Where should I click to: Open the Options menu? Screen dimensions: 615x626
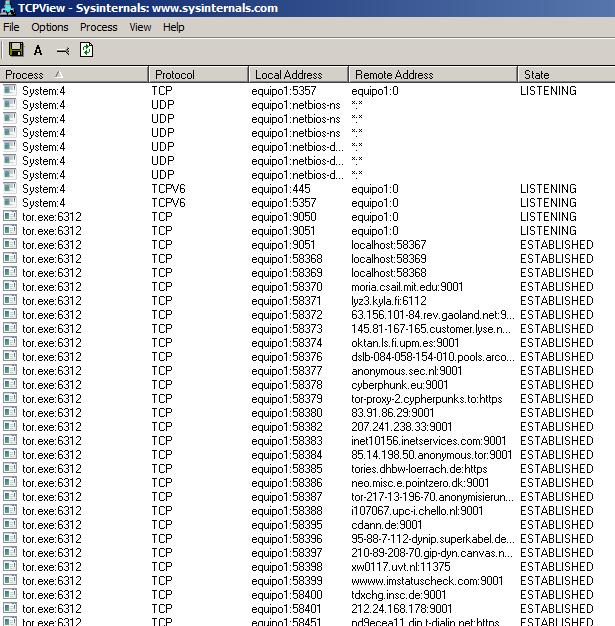click(50, 27)
